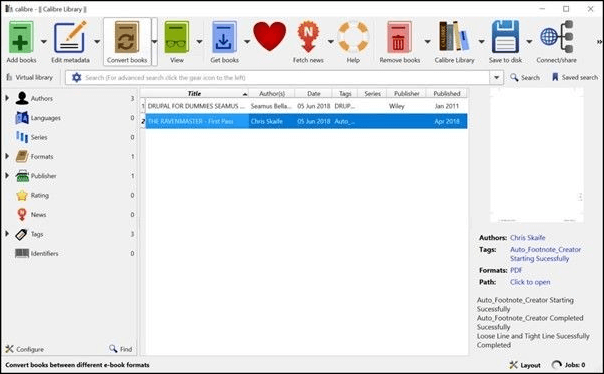Screen dimensions: 604x374
Task: Sort by the Date column header
Action: pos(314,93)
